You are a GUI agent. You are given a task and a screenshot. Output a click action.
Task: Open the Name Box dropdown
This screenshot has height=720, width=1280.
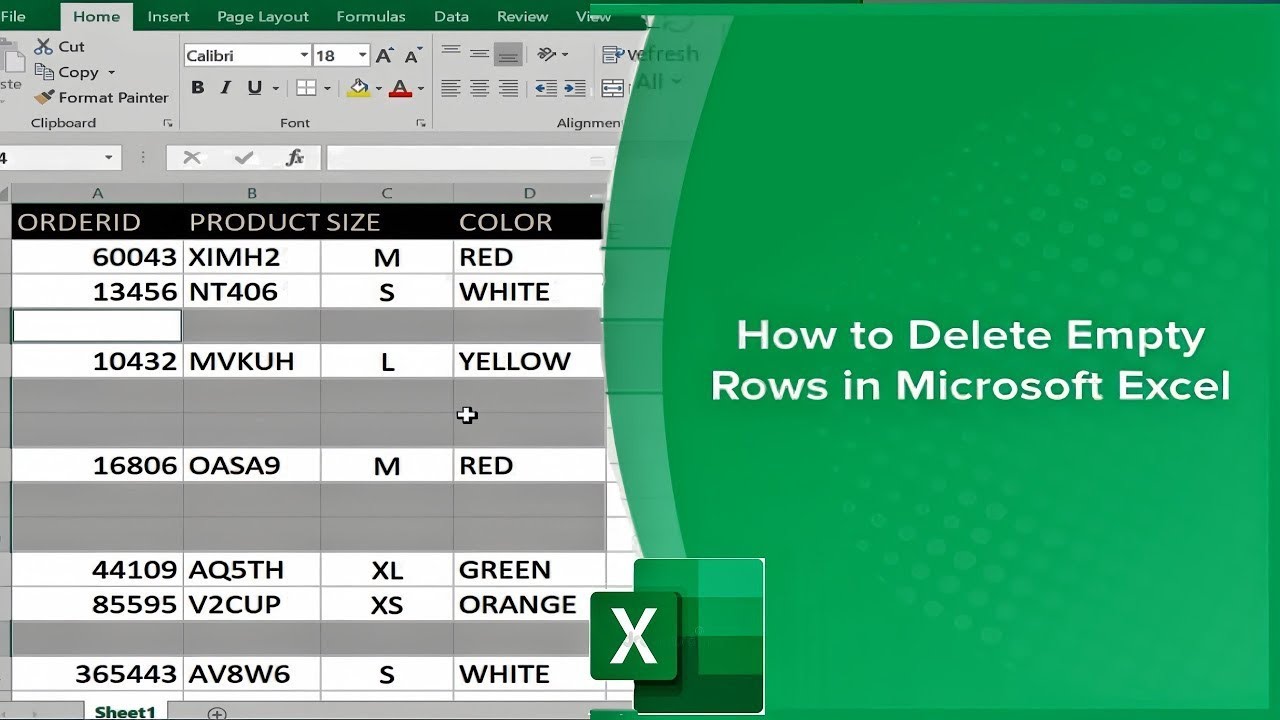click(x=108, y=158)
